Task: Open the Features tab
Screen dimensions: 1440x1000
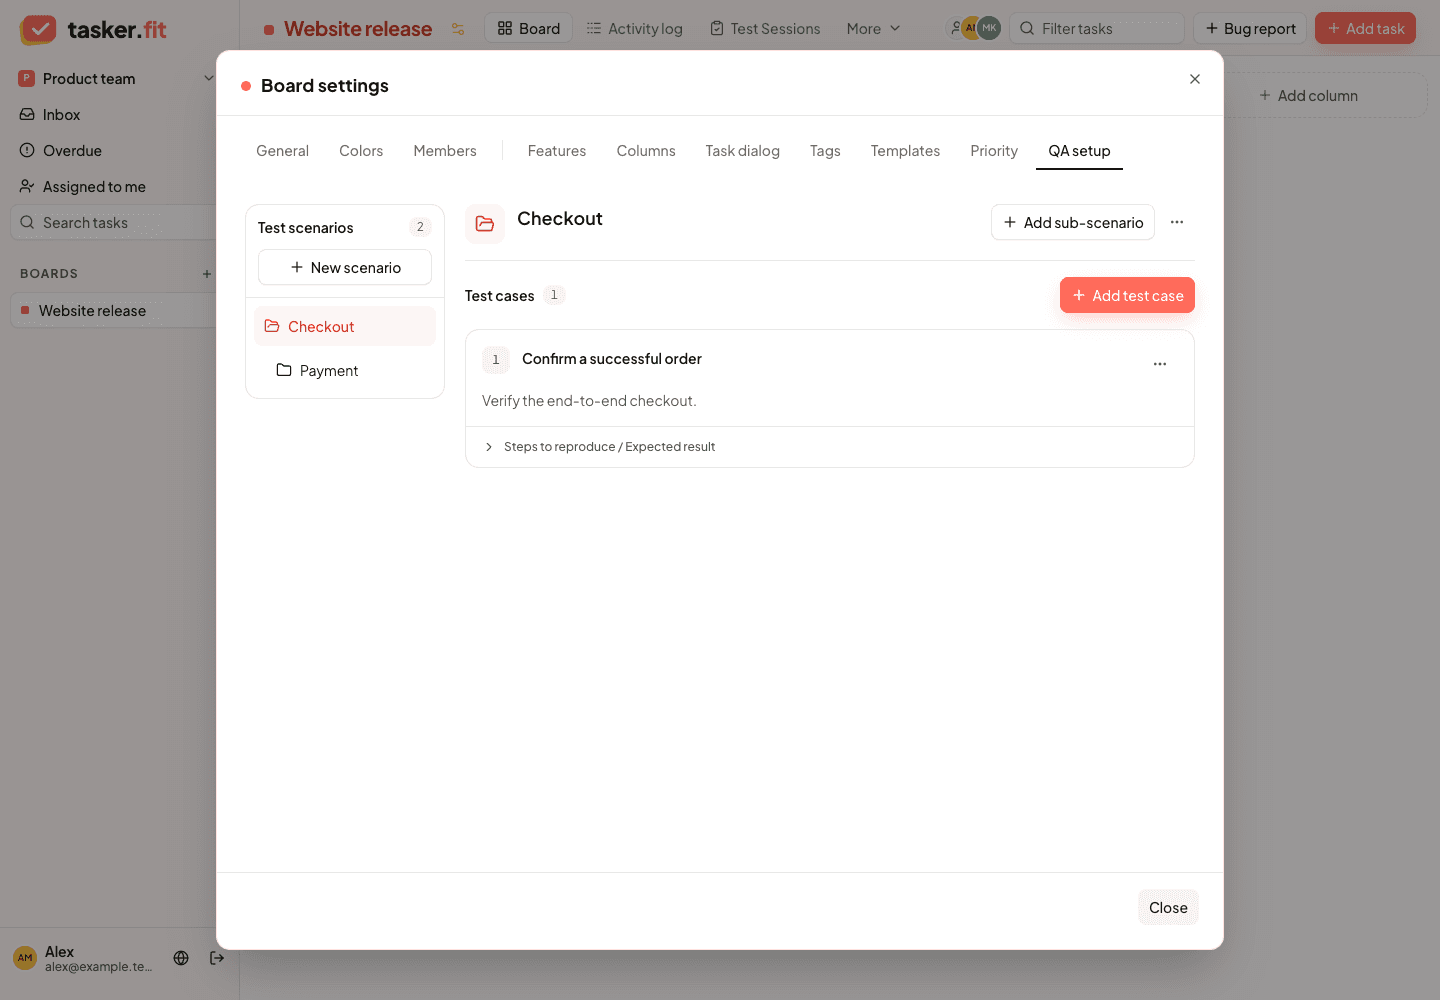Action: point(557,151)
